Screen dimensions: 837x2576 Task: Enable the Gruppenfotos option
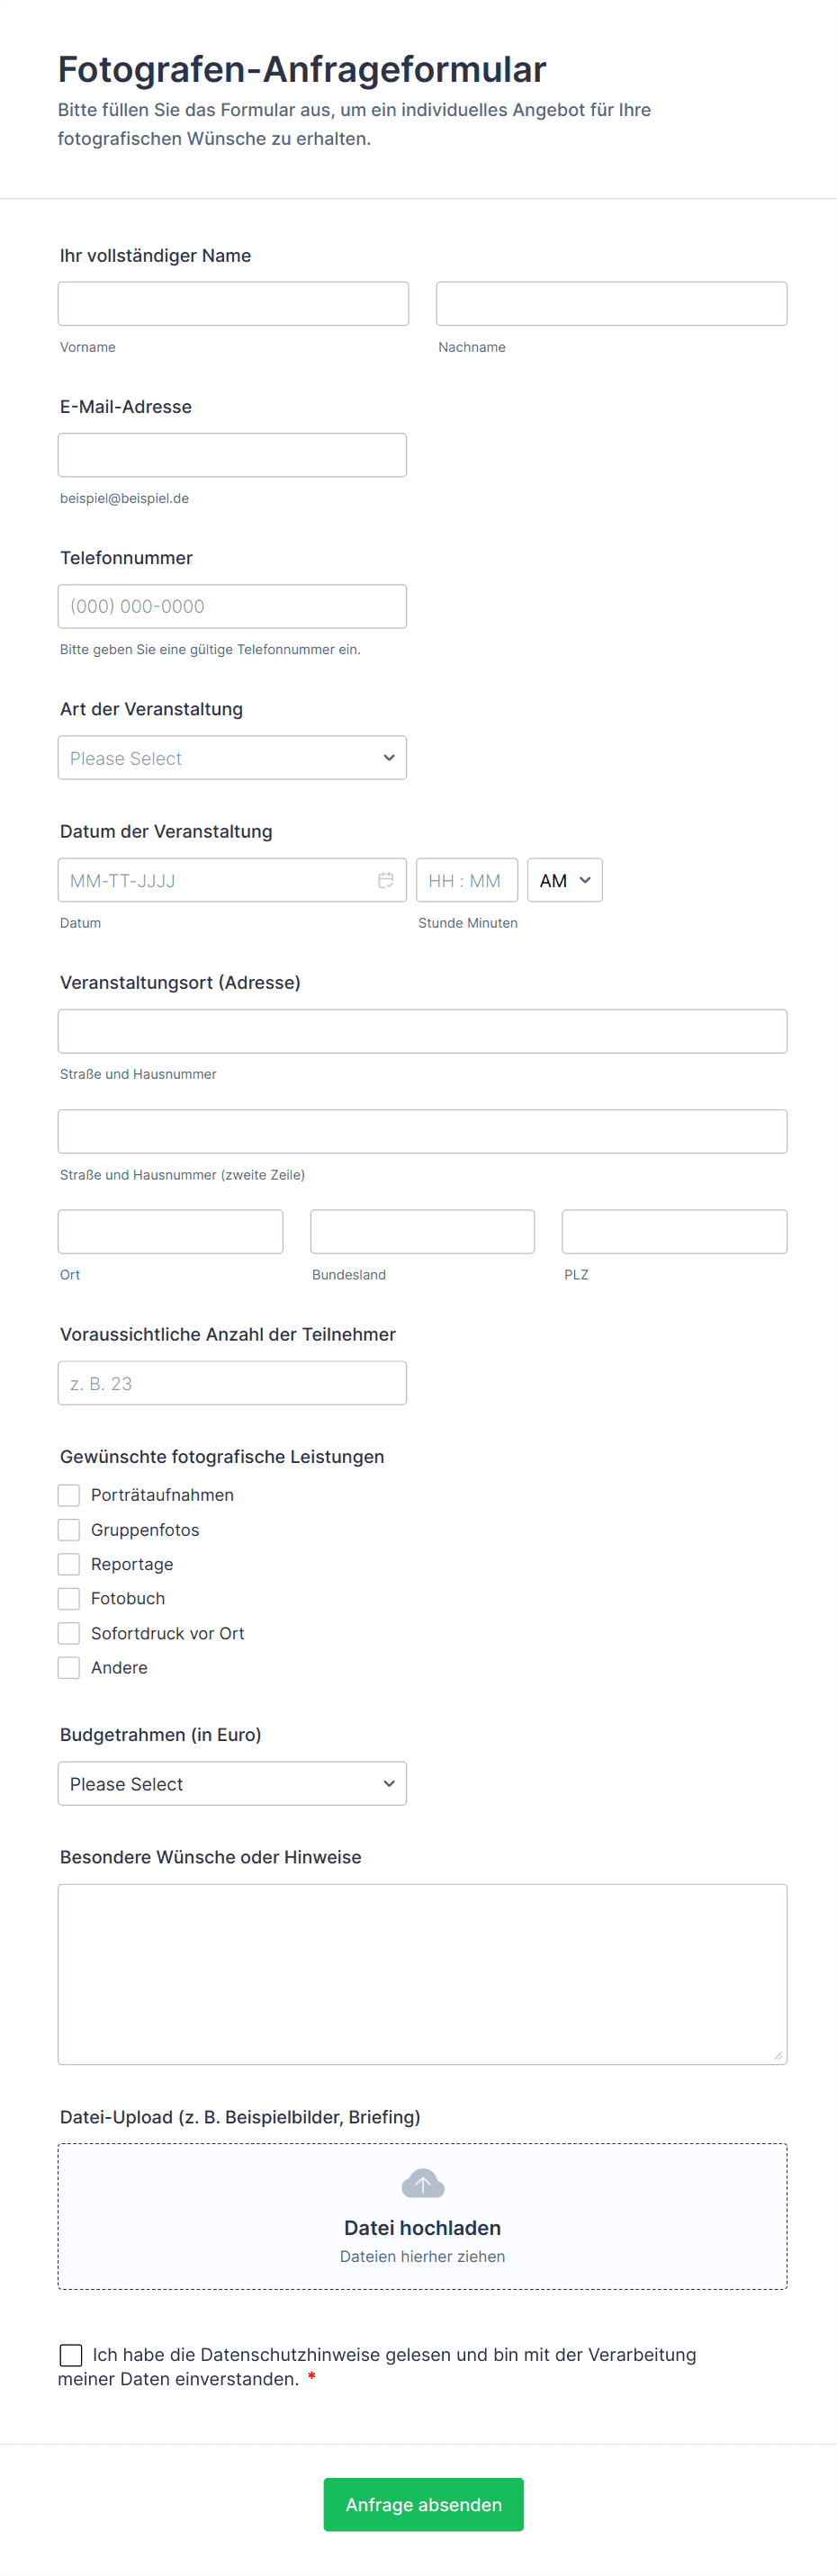tap(69, 1530)
